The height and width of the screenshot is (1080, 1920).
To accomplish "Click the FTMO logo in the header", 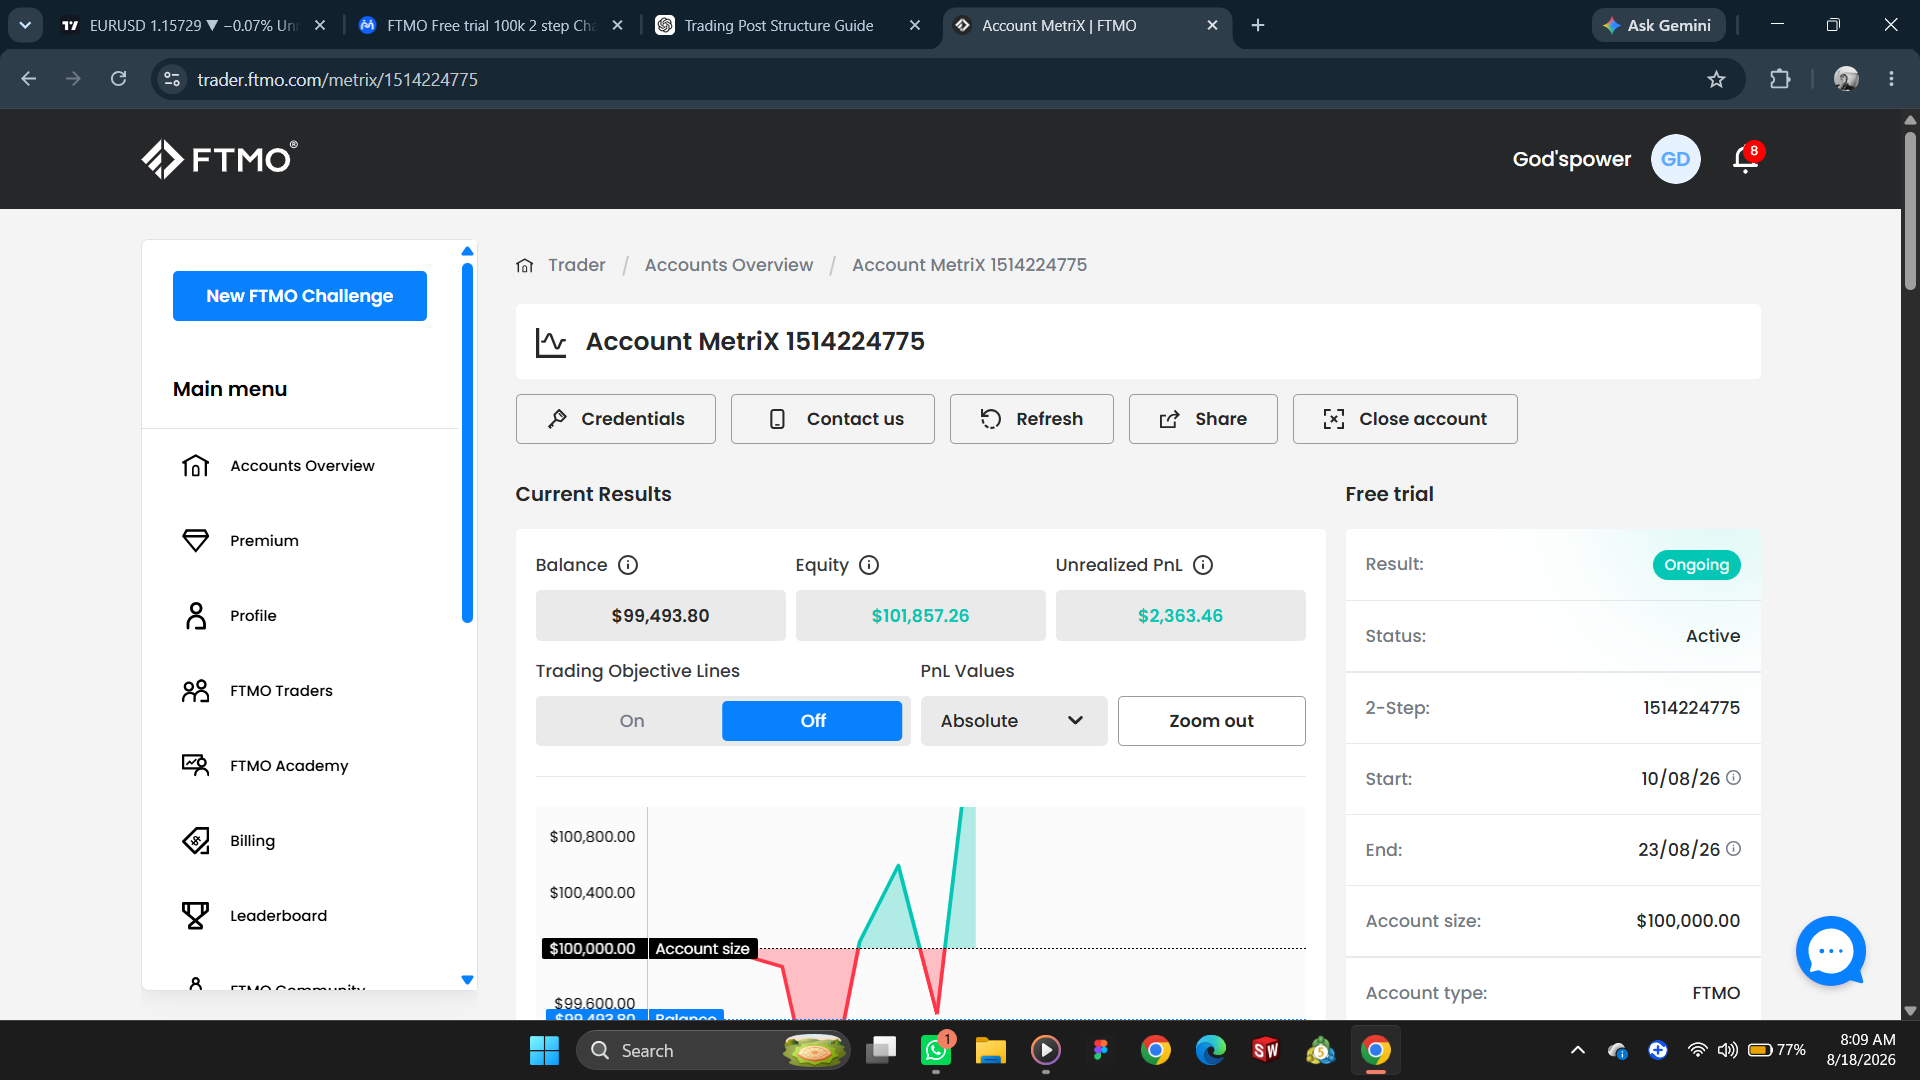I will click(219, 159).
